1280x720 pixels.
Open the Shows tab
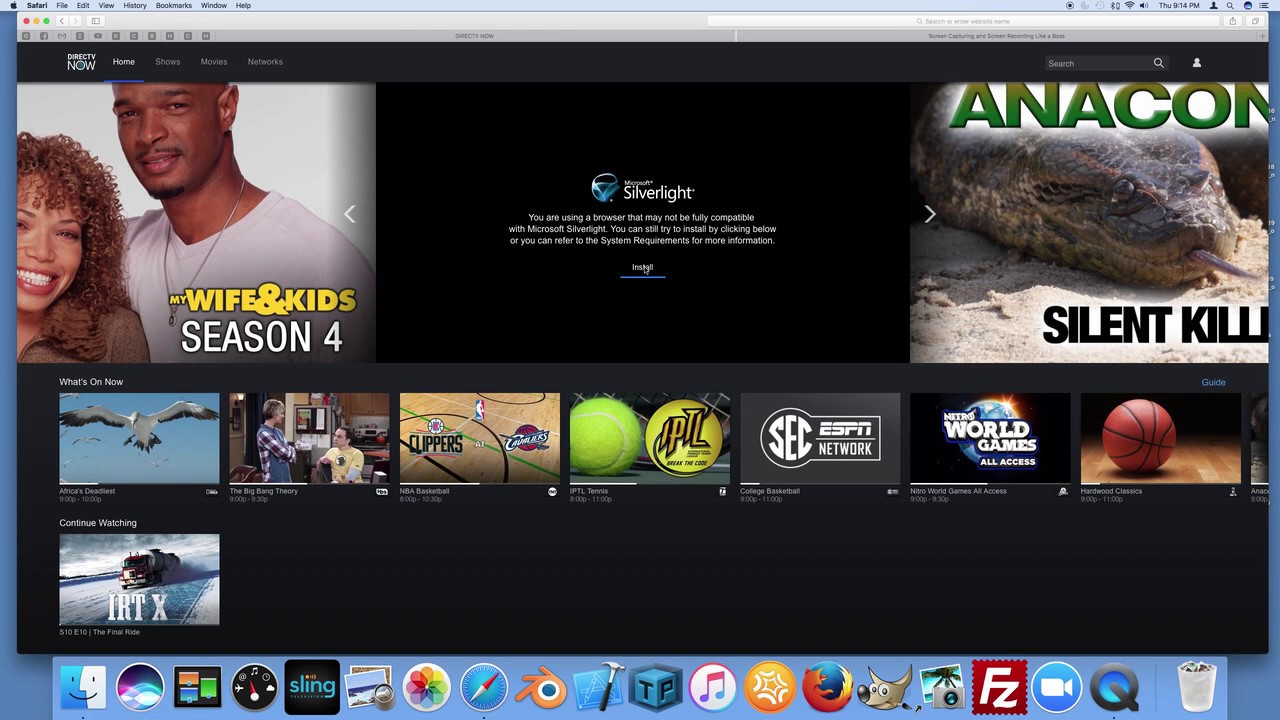168,62
